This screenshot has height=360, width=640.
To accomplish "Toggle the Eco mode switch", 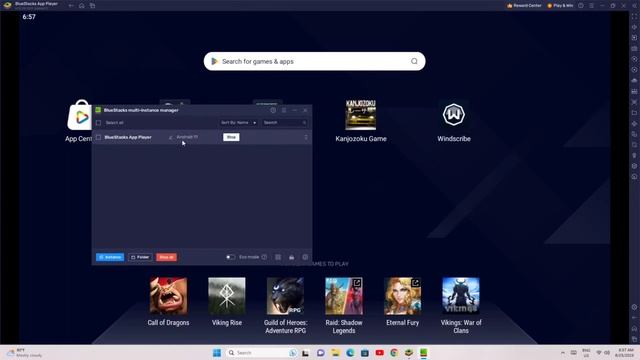I will point(231,257).
